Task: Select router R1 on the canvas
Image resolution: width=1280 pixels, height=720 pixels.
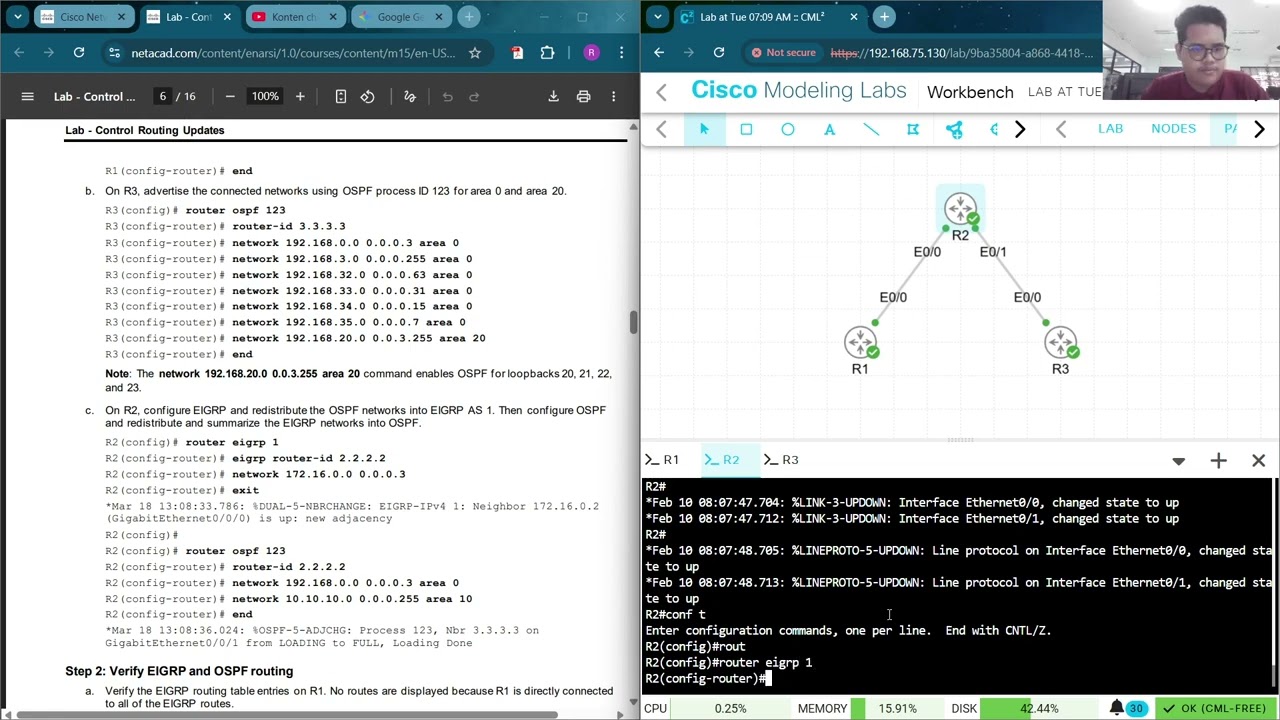Action: [x=860, y=343]
